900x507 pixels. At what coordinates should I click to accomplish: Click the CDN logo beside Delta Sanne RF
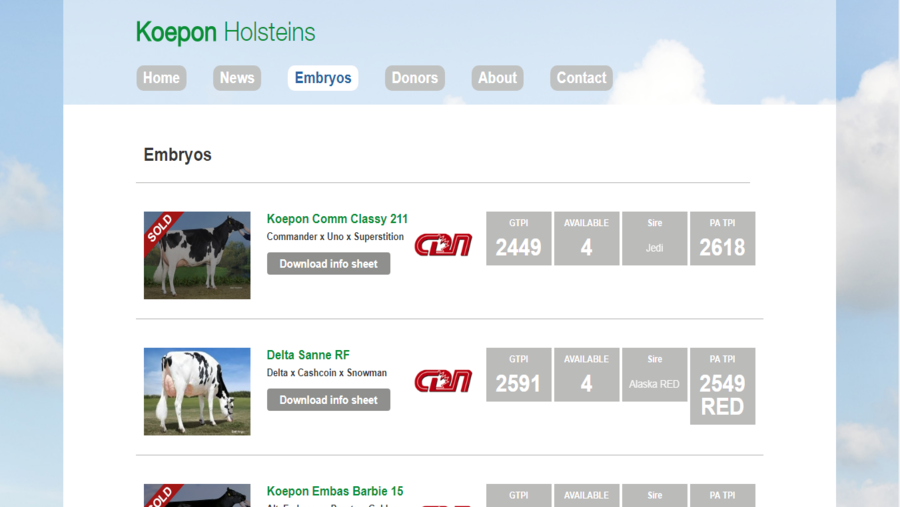tap(443, 381)
